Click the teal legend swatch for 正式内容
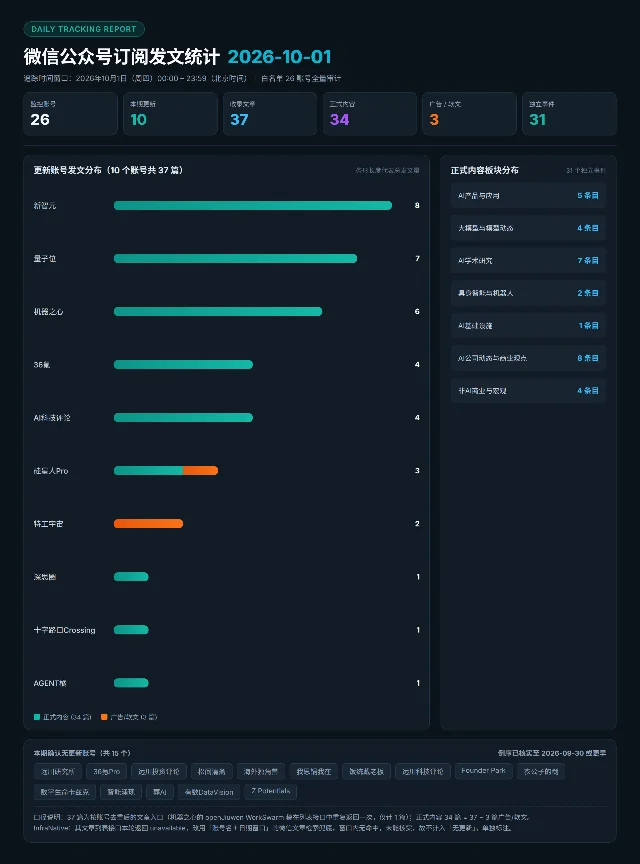 coord(37,717)
